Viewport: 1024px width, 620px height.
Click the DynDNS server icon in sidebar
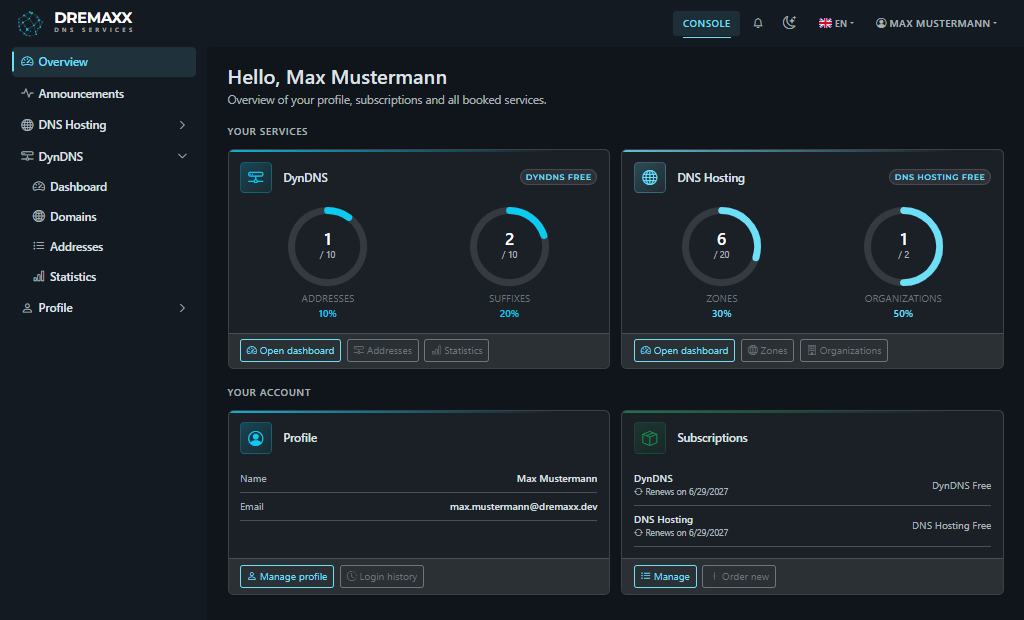[27, 156]
